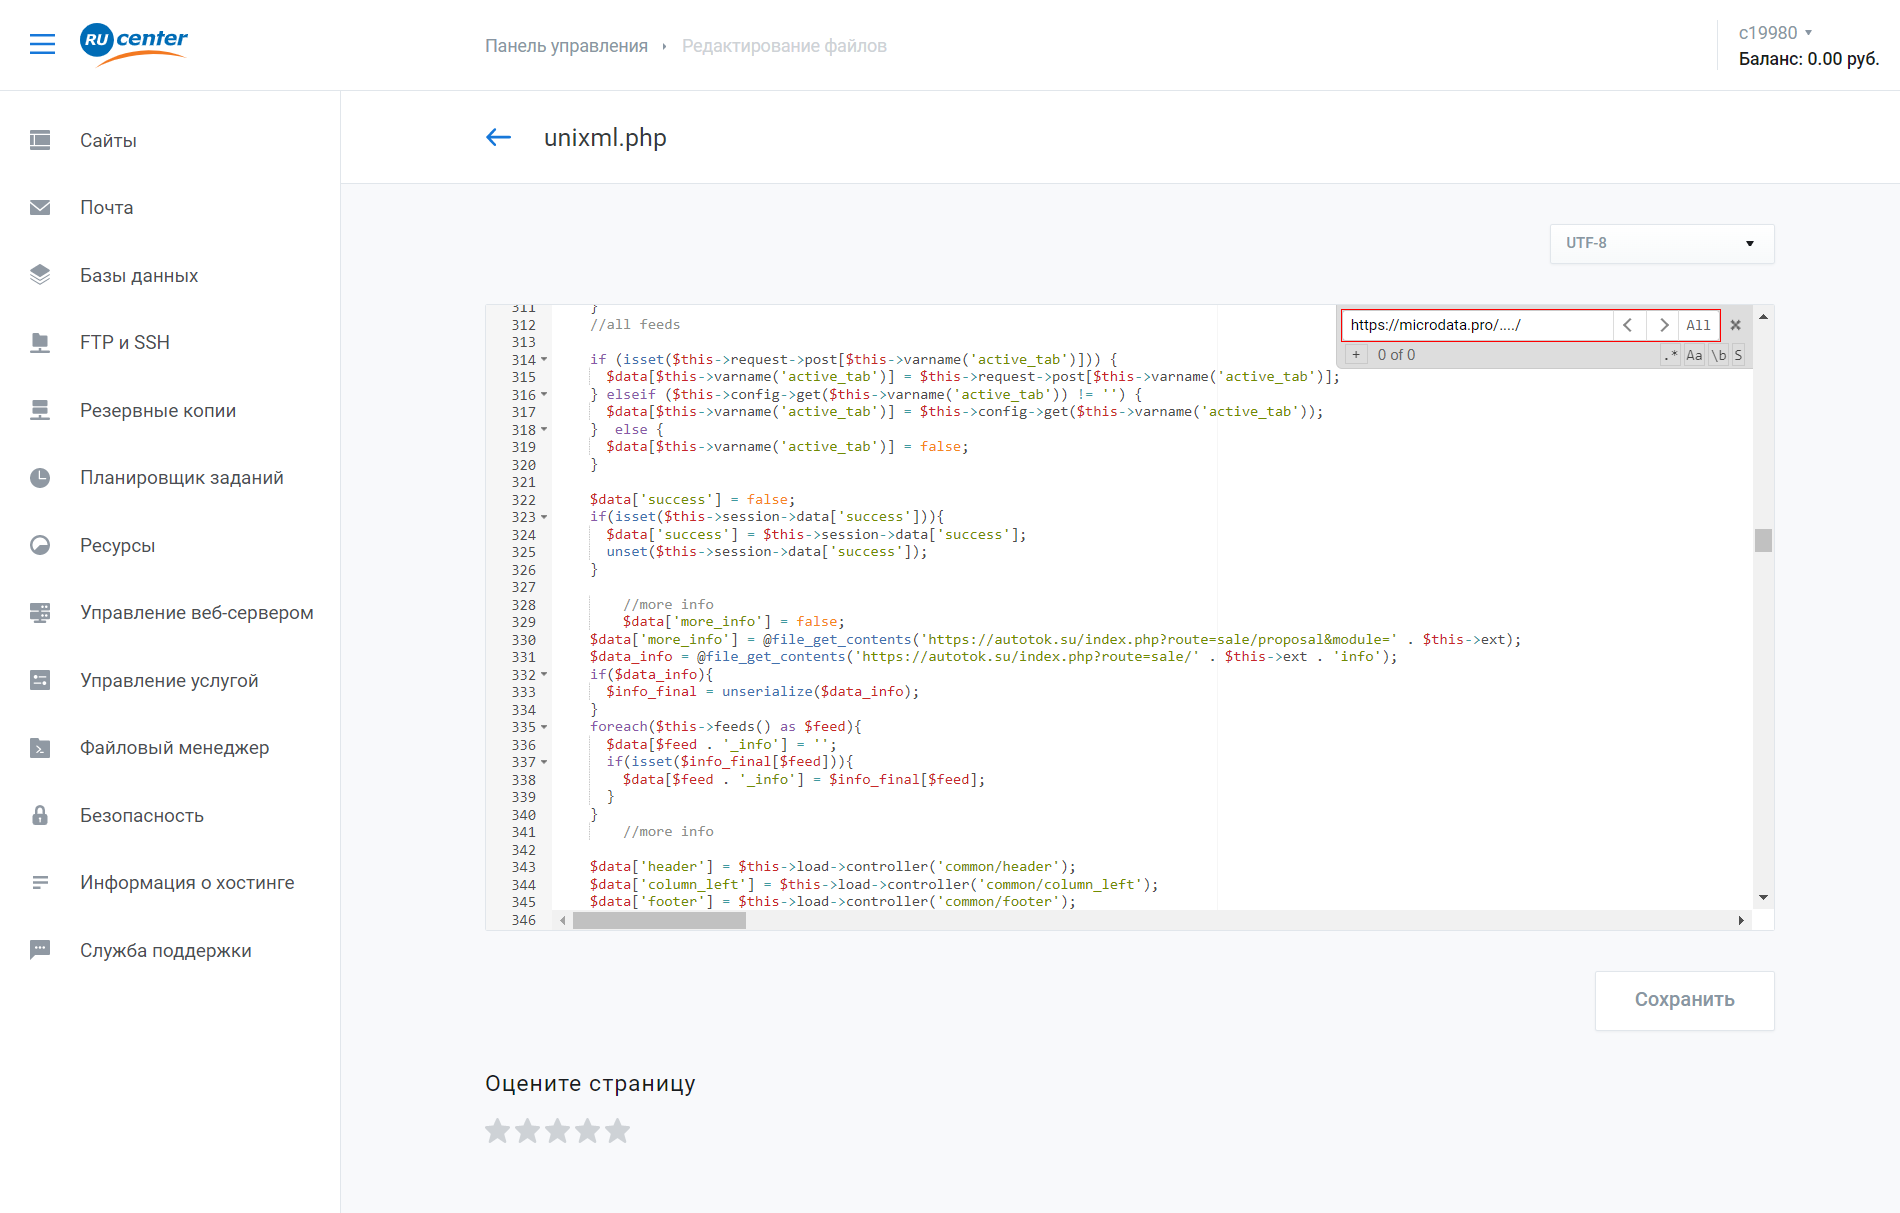The width and height of the screenshot is (1900, 1213).
Task: Click the Базы данных layers icon
Action: click(40, 275)
